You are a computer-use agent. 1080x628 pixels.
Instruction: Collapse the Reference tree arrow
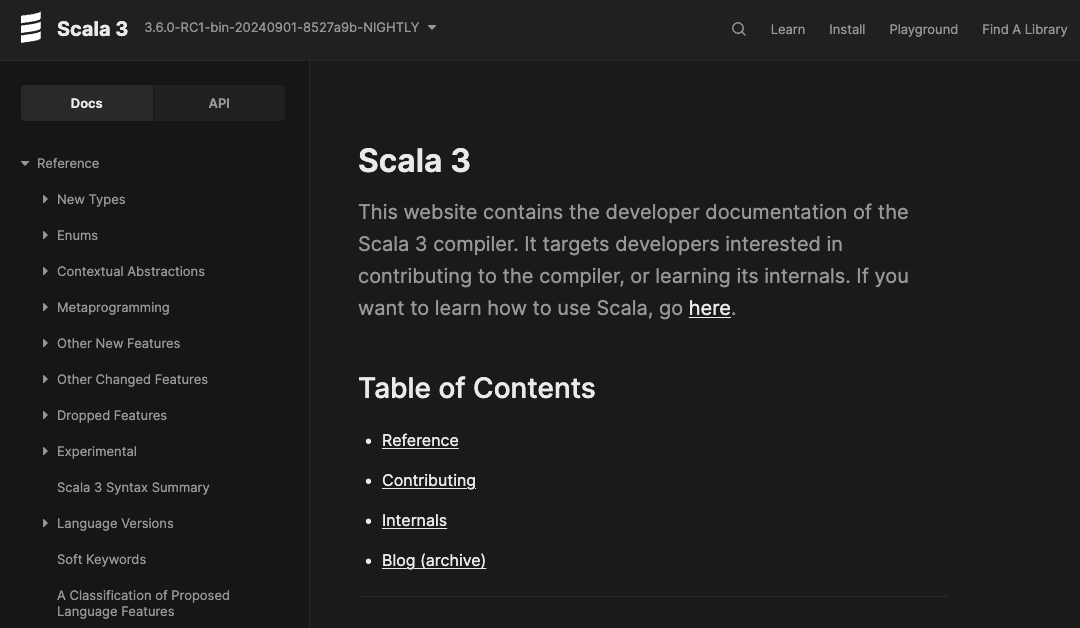click(25, 163)
